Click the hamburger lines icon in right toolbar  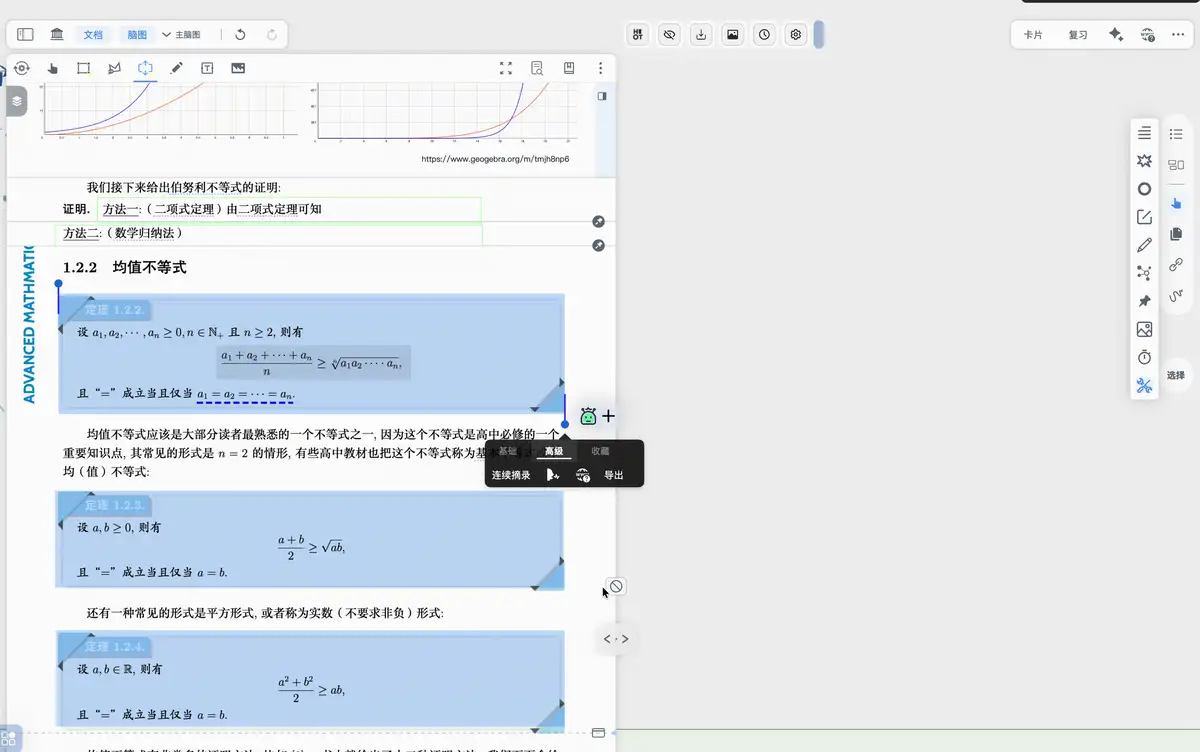pyautogui.click(x=1144, y=133)
